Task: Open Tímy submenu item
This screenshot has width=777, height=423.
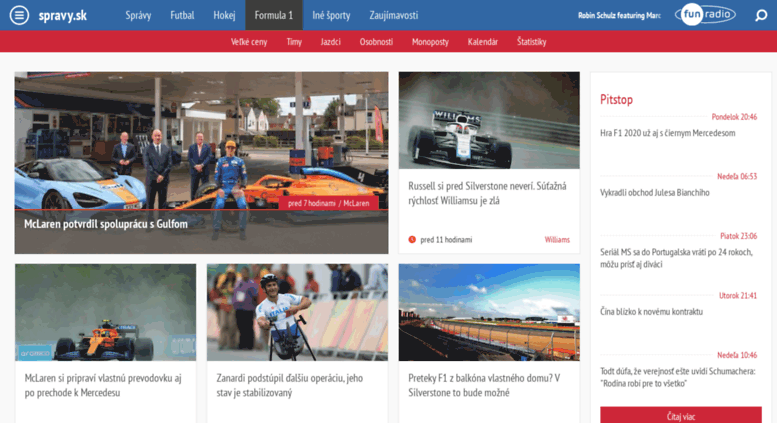Action: coord(294,42)
